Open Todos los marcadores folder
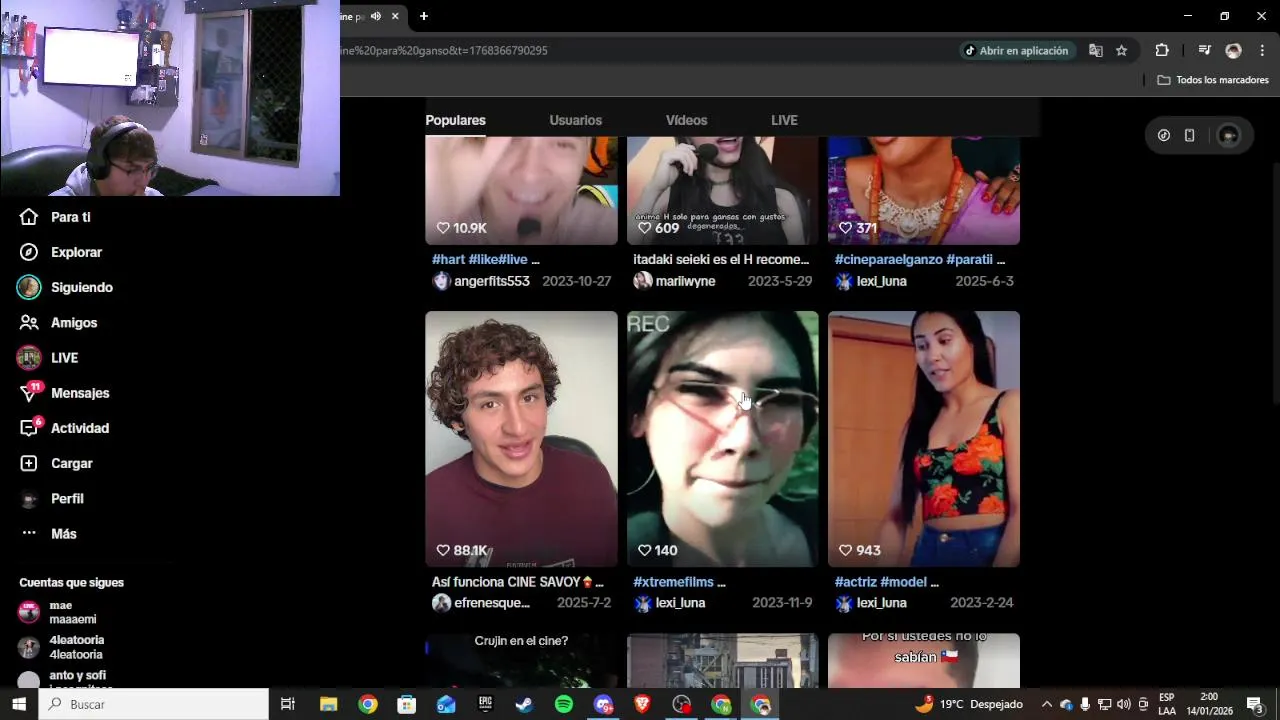 (x=1213, y=80)
